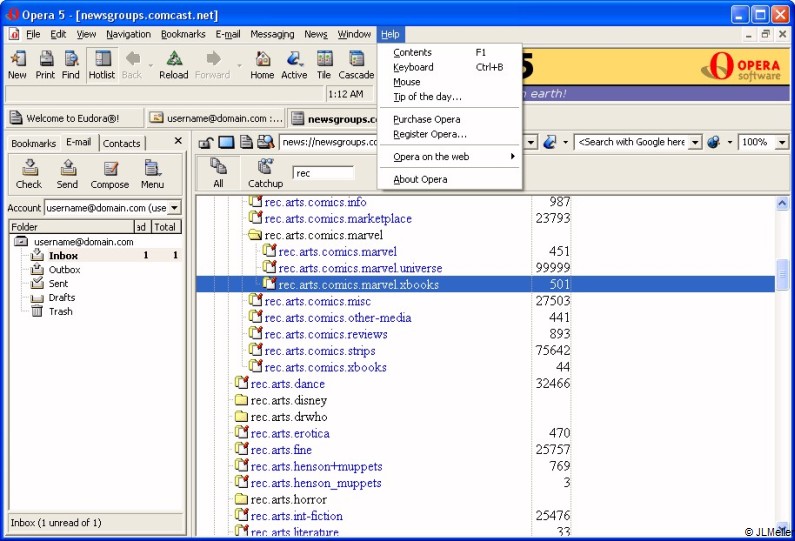Select Purchase Opera menu entry
This screenshot has width=795, height=541.
tap(450, 120)
